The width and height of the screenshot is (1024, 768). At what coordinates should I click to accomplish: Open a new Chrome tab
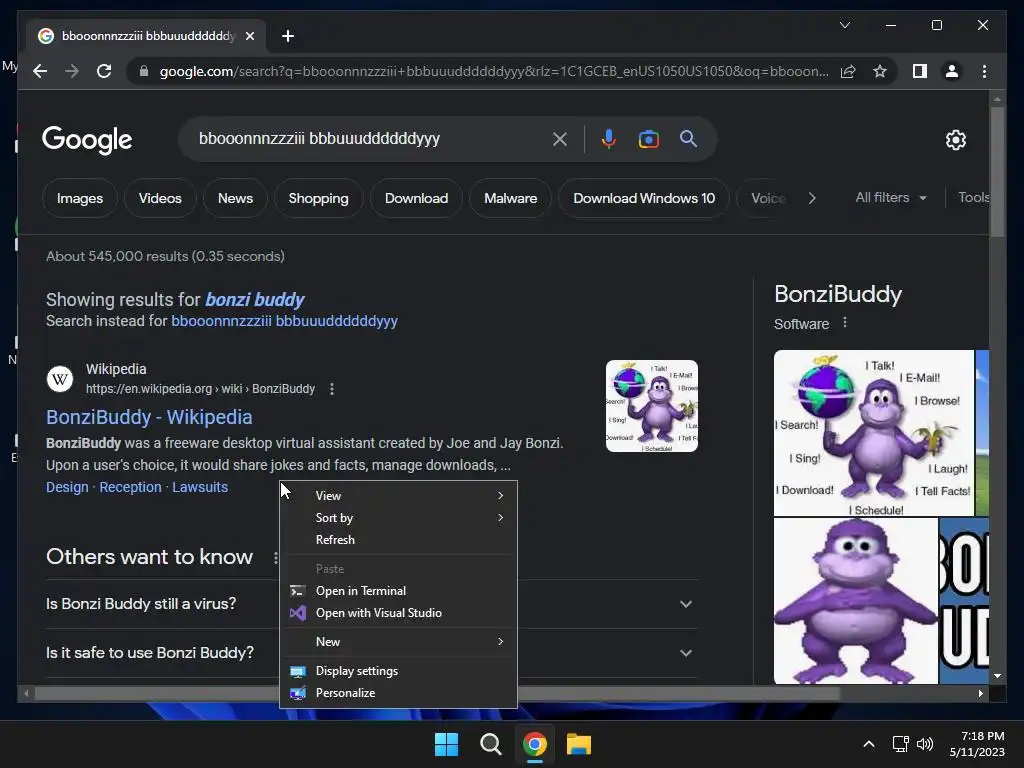point(287,36)
